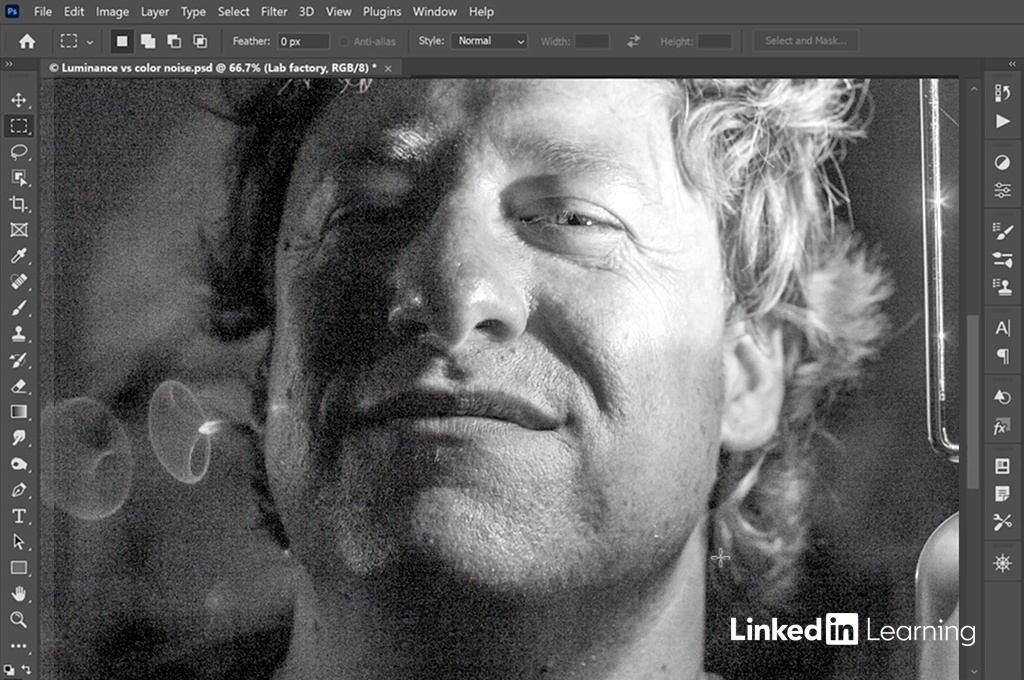Select the Horizontal Type tool
1024x680 pixels.
pyautogui.click(x=19, y=516)
